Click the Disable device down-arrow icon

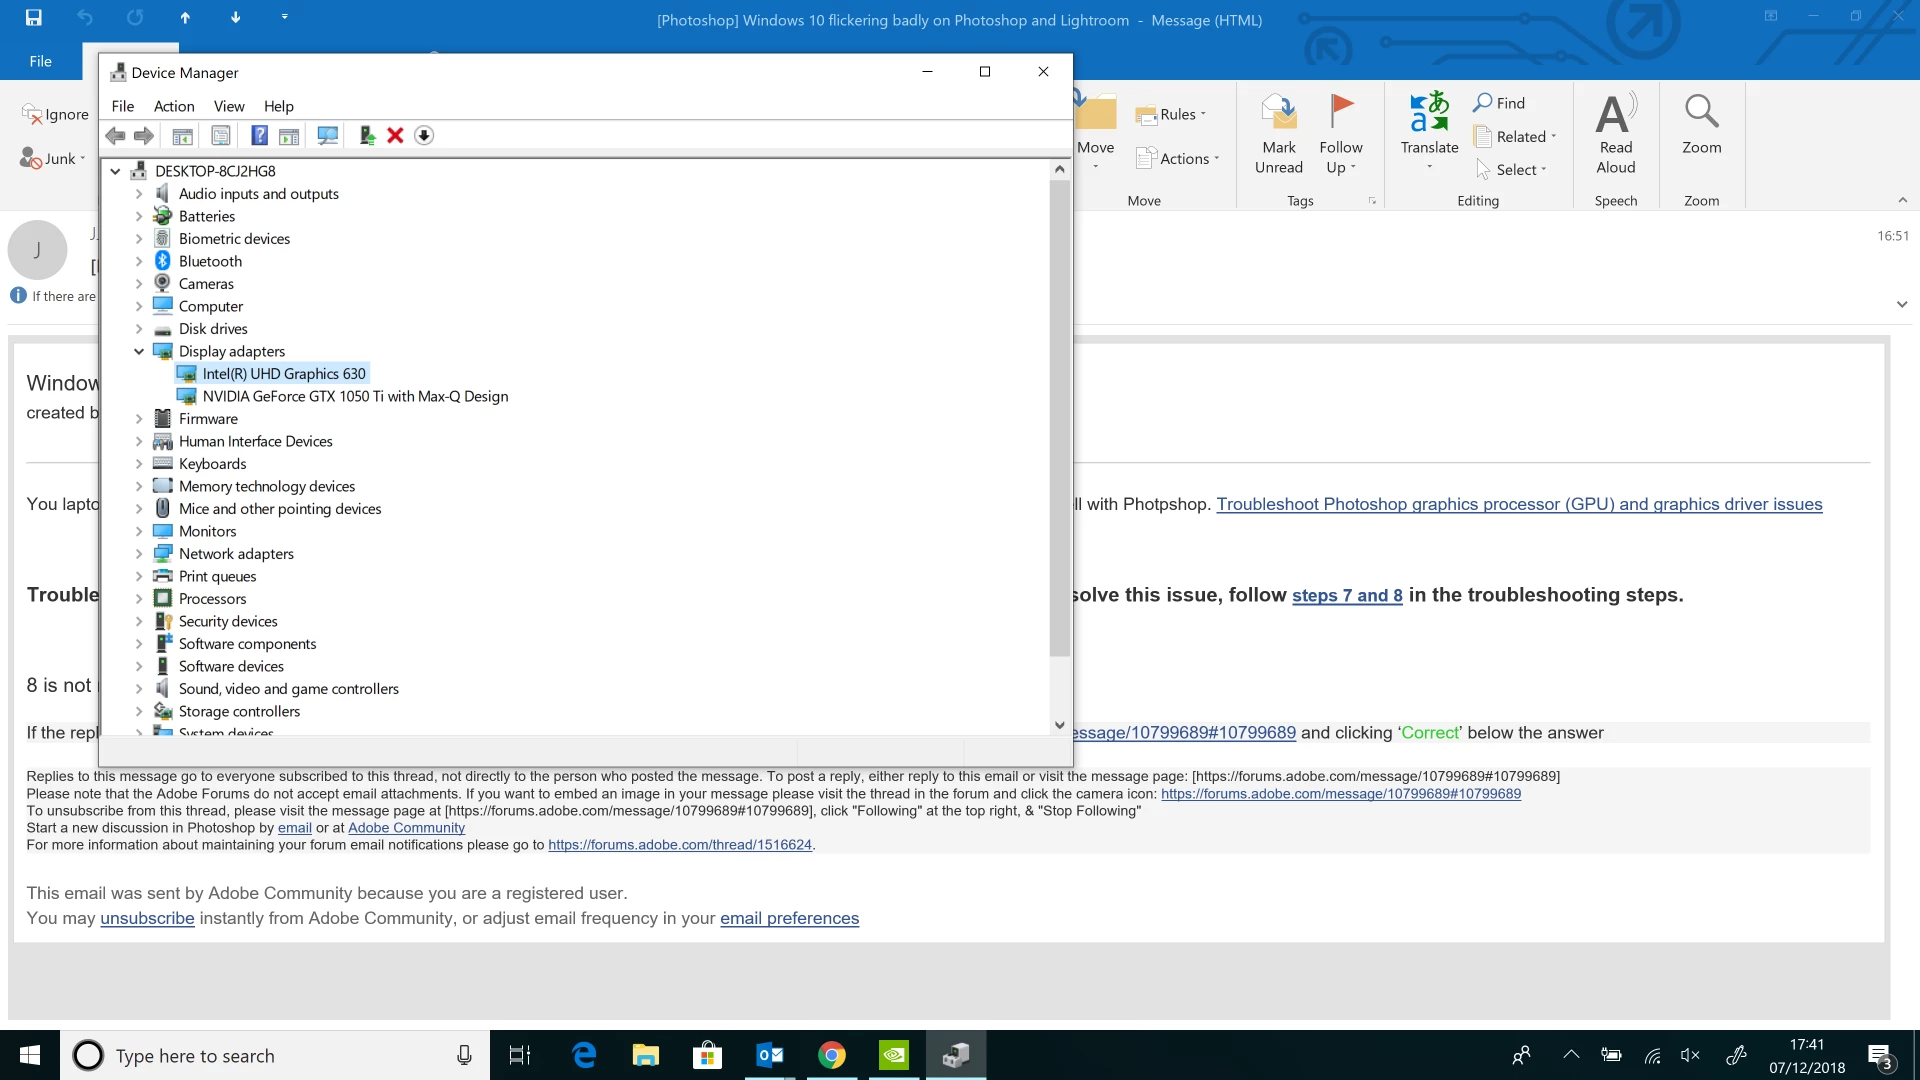tap(424, 136)
